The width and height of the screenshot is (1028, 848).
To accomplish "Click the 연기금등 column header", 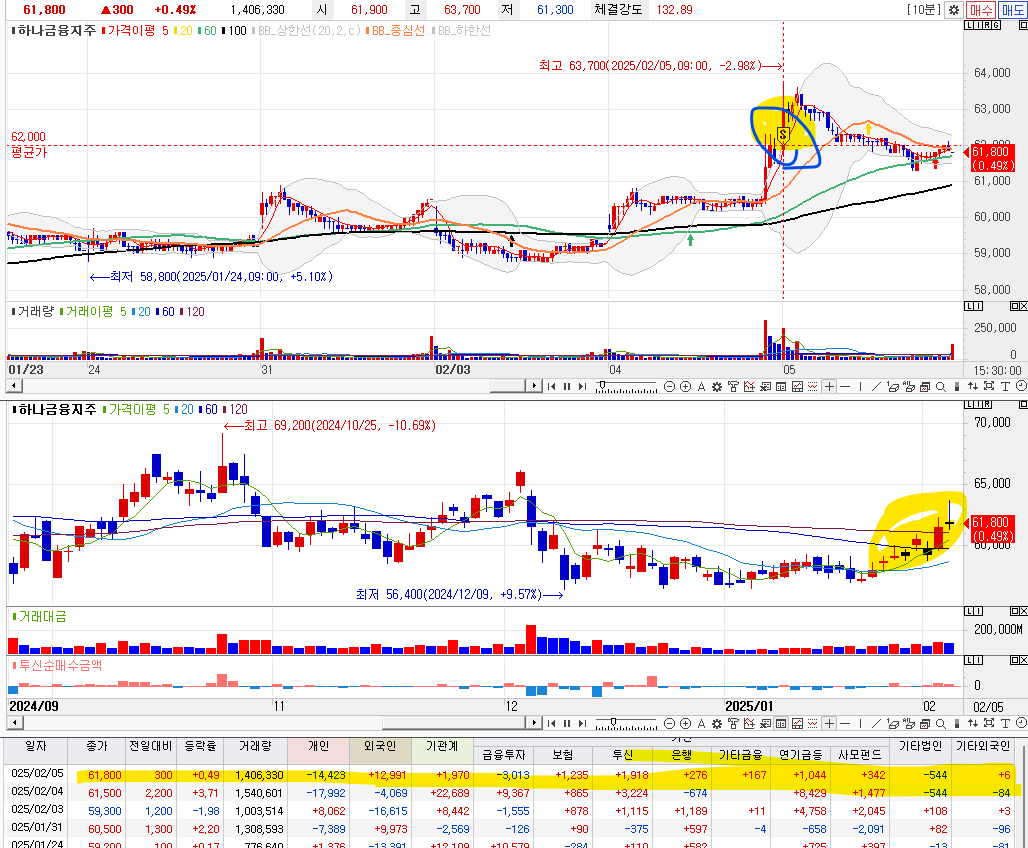I will click(799, 755).
